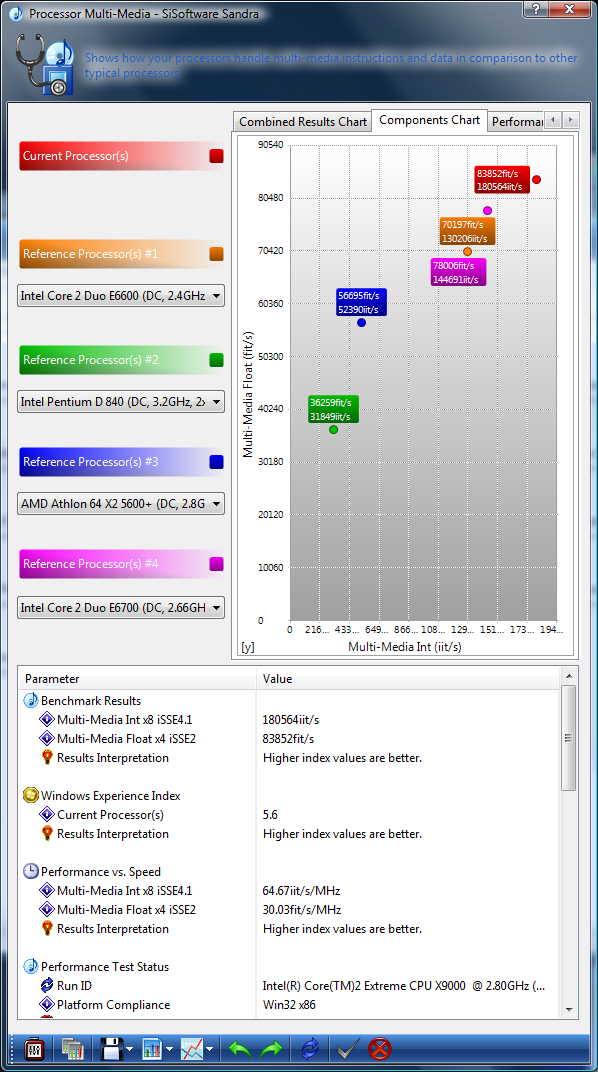Click the Performance vs. Speed clock icon
This screenshot has width=598, height=1072.
(x=31, y=872)
